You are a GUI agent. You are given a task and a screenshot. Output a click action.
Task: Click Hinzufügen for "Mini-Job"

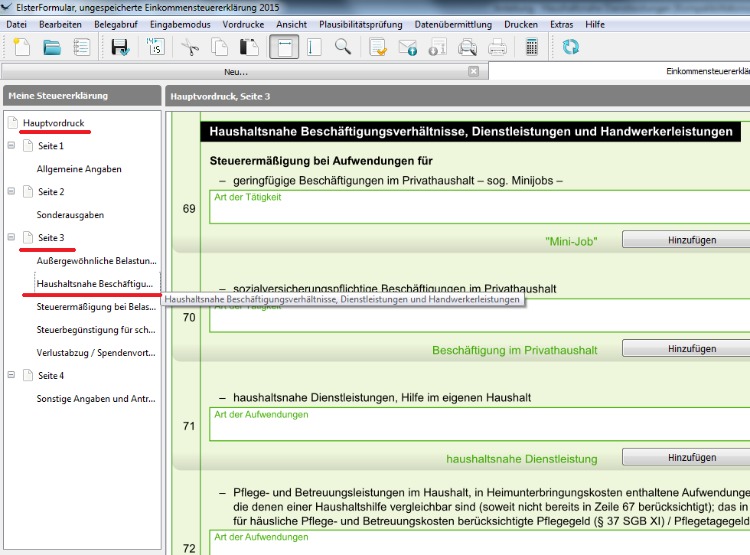click(686, 240)
